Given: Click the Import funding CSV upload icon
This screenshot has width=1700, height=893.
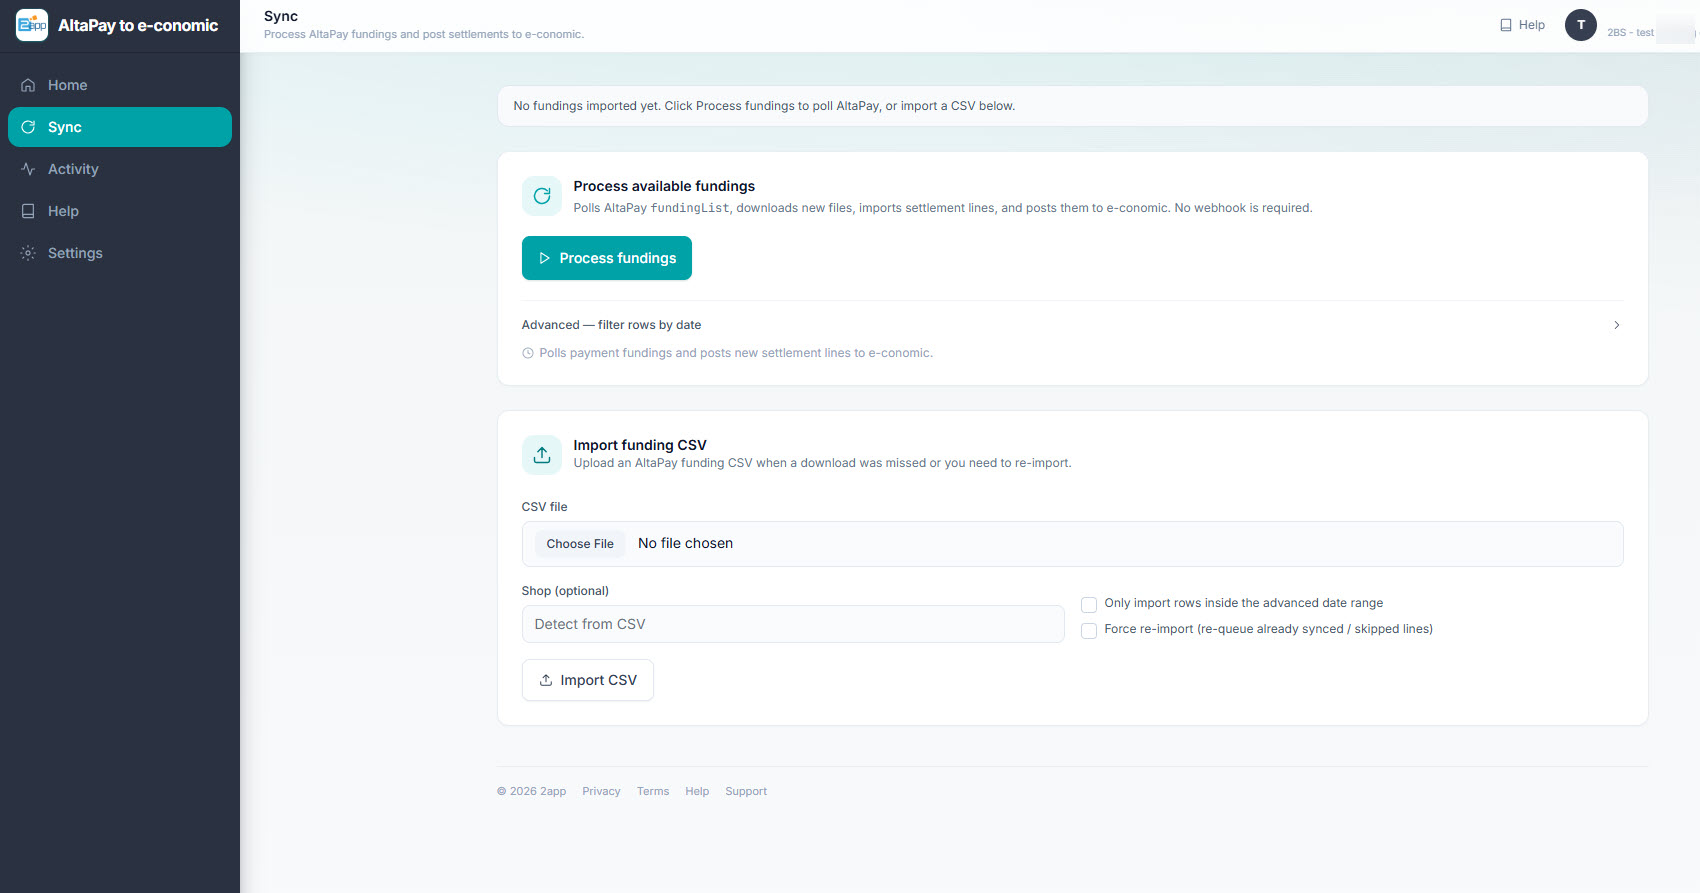Looking at the screenshot, I should click(542, 455).
